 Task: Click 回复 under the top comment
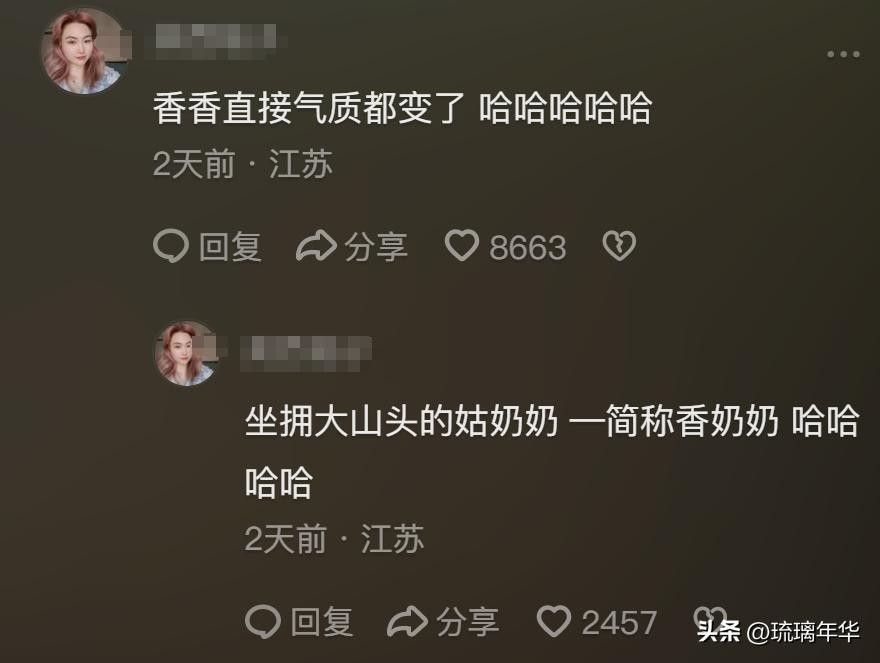[x=230, y=246]
